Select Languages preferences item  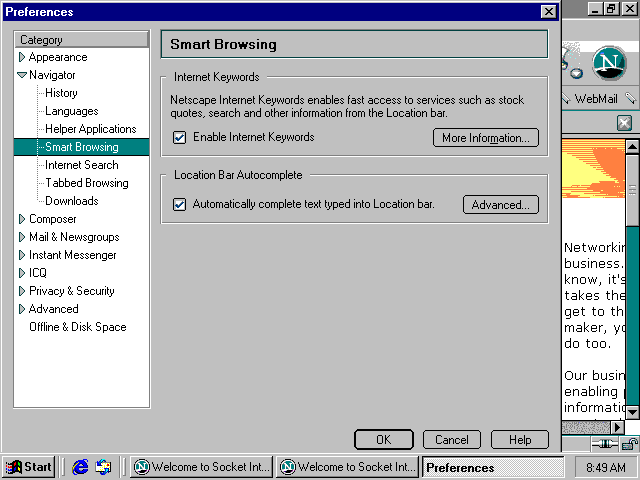click(x=72, y=111)
